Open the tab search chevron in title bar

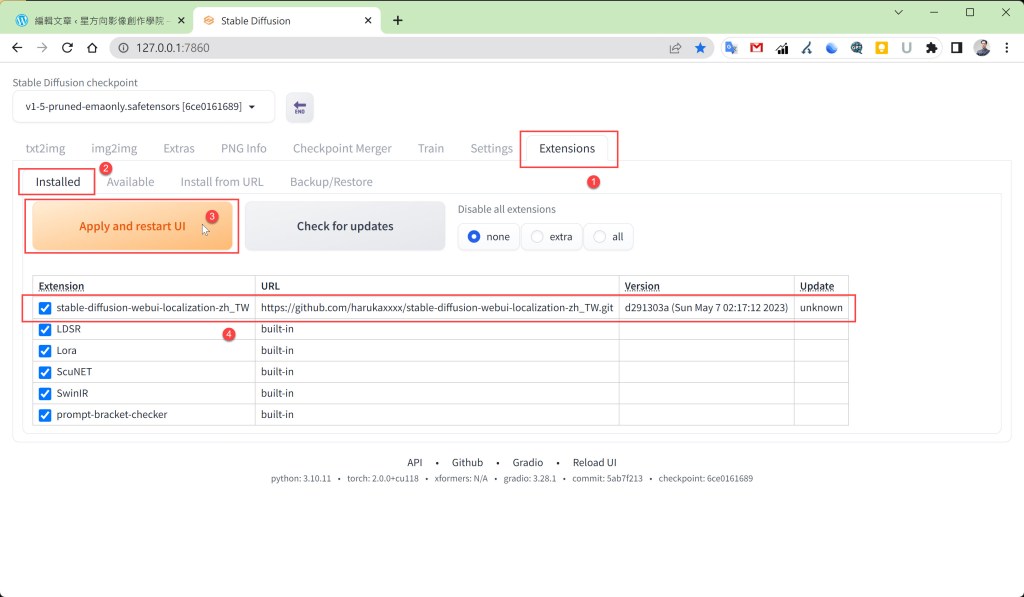tap(898, 12)
